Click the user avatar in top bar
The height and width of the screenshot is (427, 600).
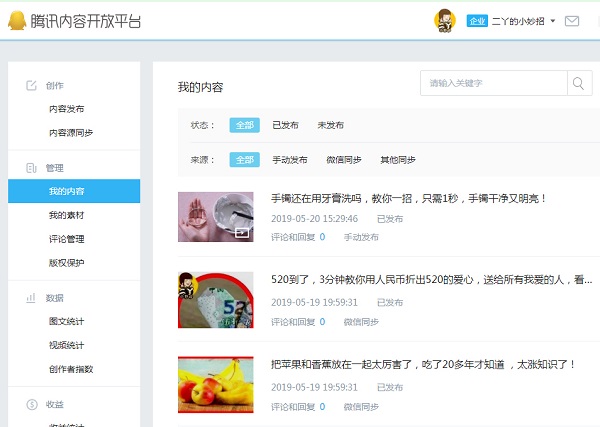[x=445, y=20]
